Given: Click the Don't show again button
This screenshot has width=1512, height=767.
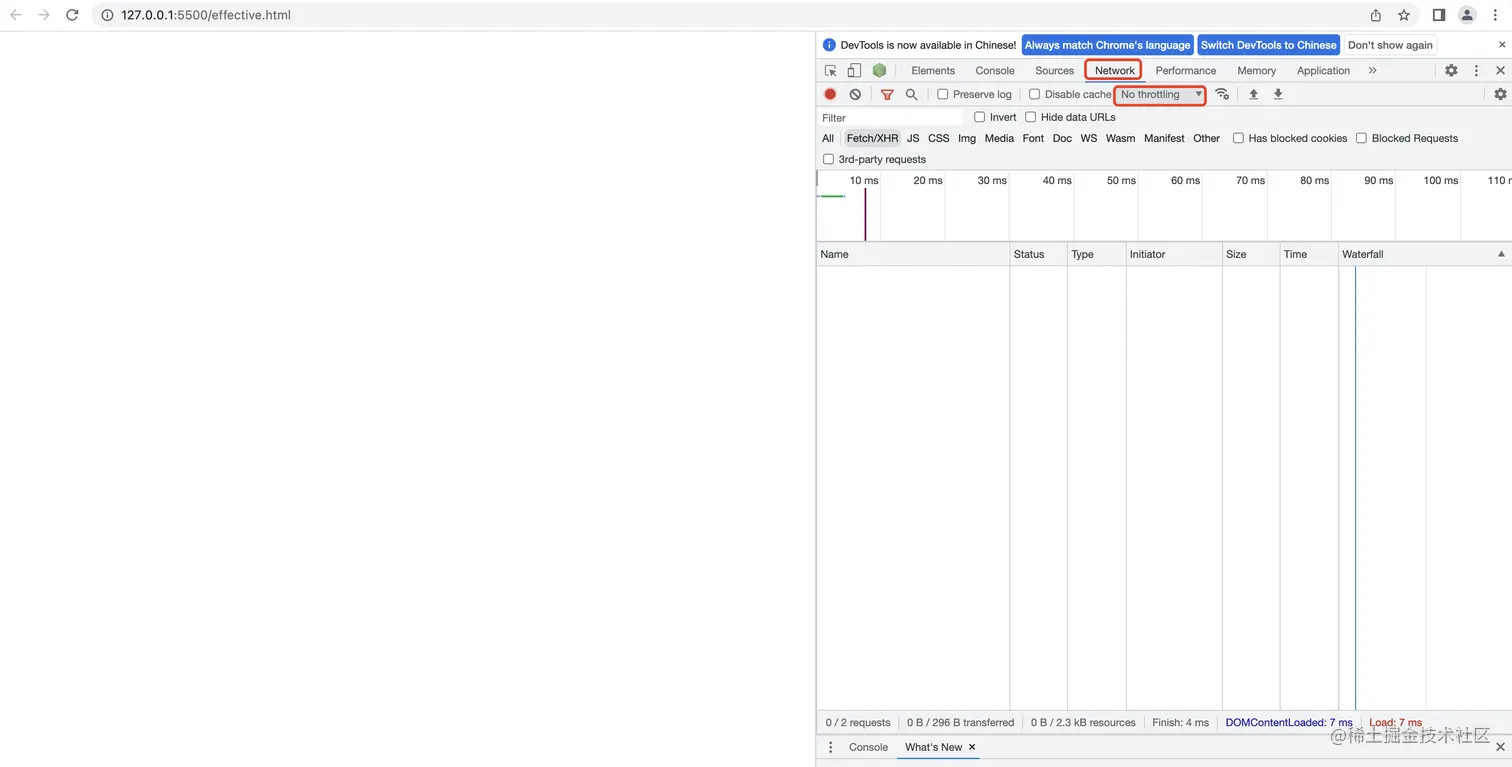Looking at the screenshot, I should (1390, 45).
